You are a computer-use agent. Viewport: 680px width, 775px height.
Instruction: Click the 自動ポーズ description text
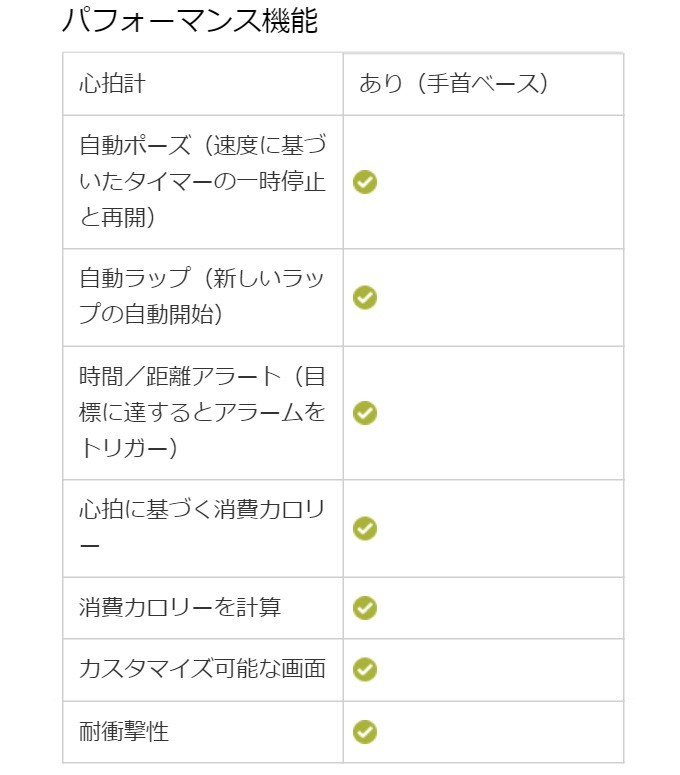coord(203,182)
